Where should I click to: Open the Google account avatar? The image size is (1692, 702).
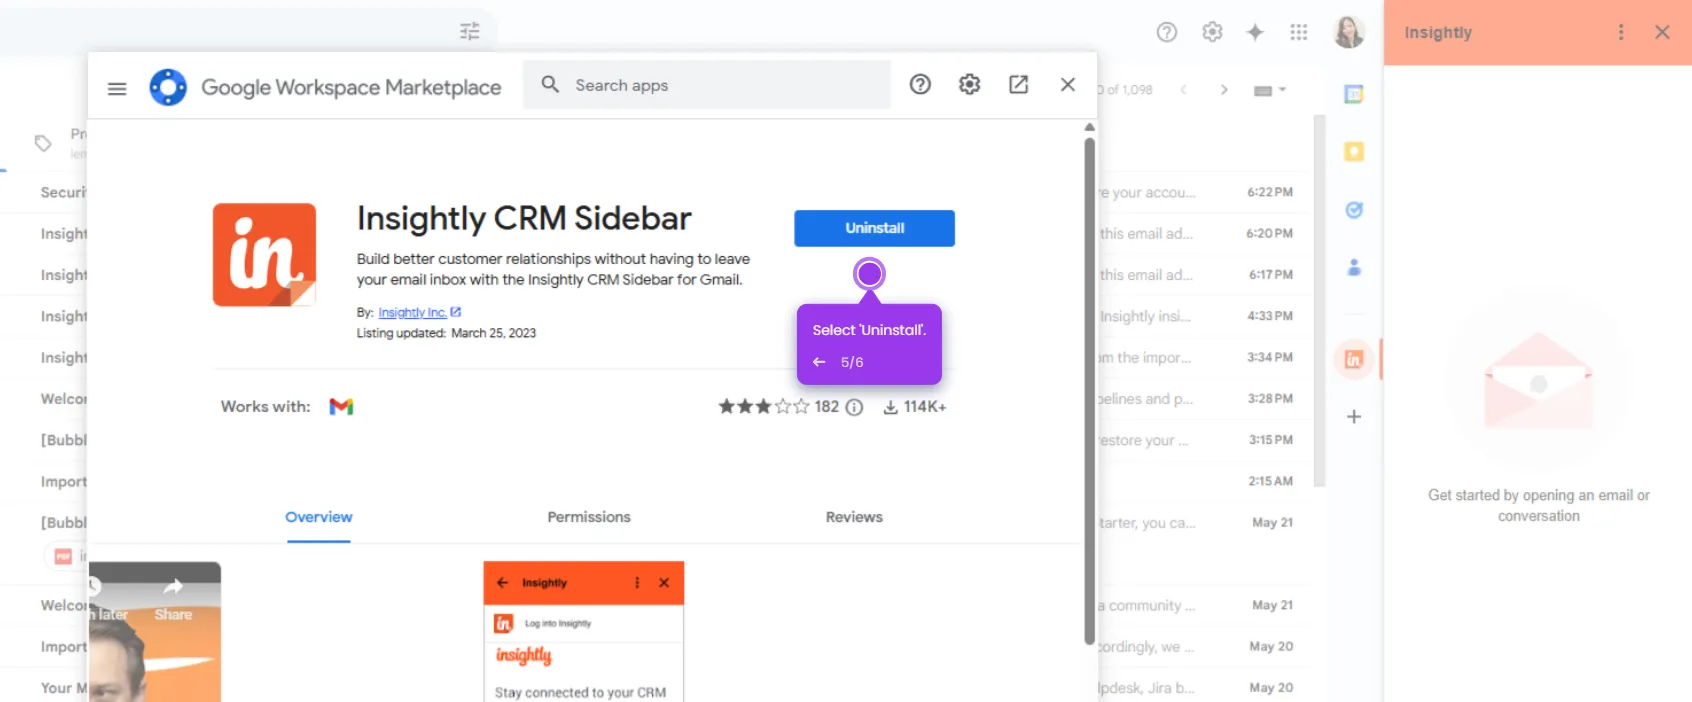(1349, 32)
